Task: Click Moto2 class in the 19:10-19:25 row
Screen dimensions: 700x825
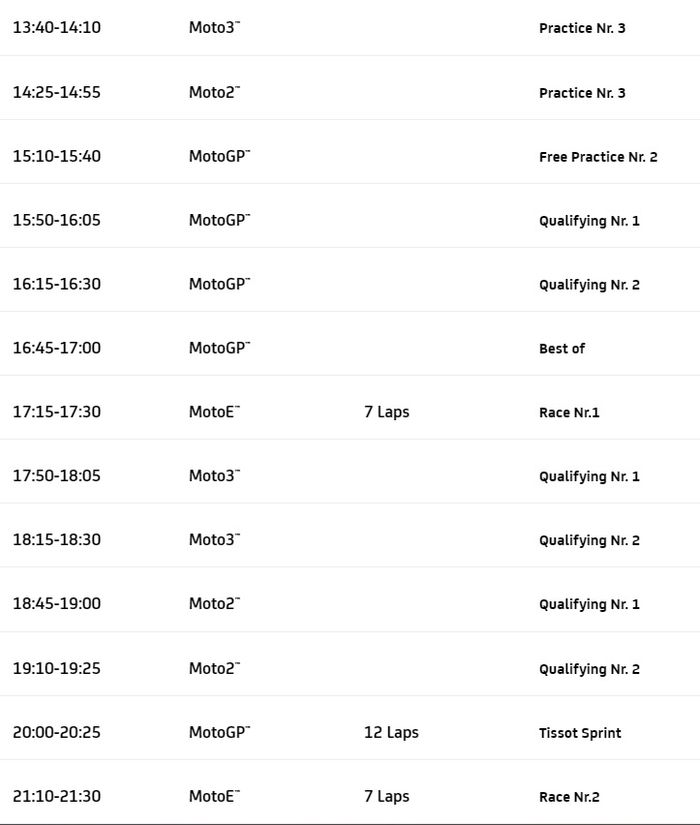Action: pyautogui.click(x=214, y=668)
